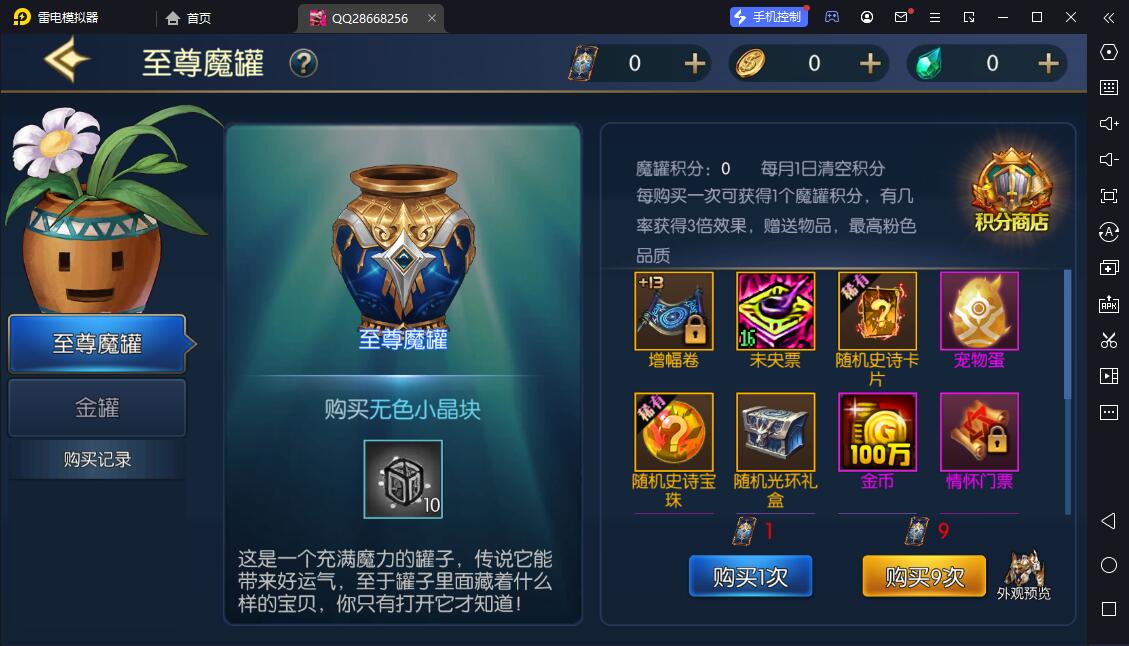Click the reward list scrollbar
Screen dimensions: 1129x646
1068,392
